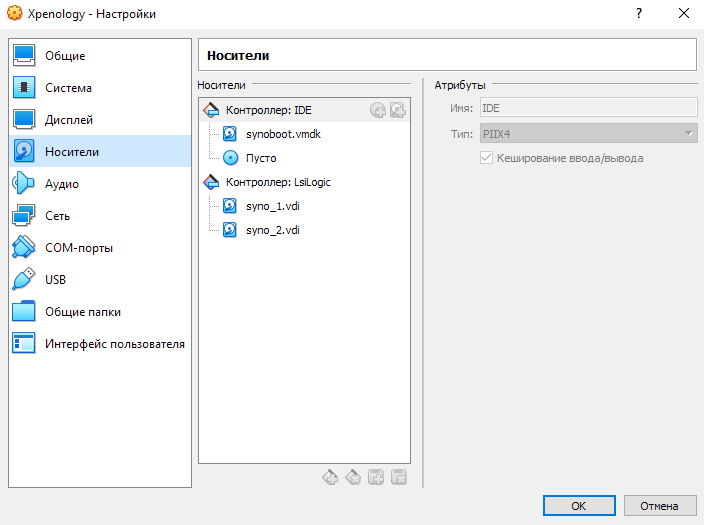Remove the selected attachment below the tree
The width and height of the screenshot is (704, 525).
pos(399,477)
